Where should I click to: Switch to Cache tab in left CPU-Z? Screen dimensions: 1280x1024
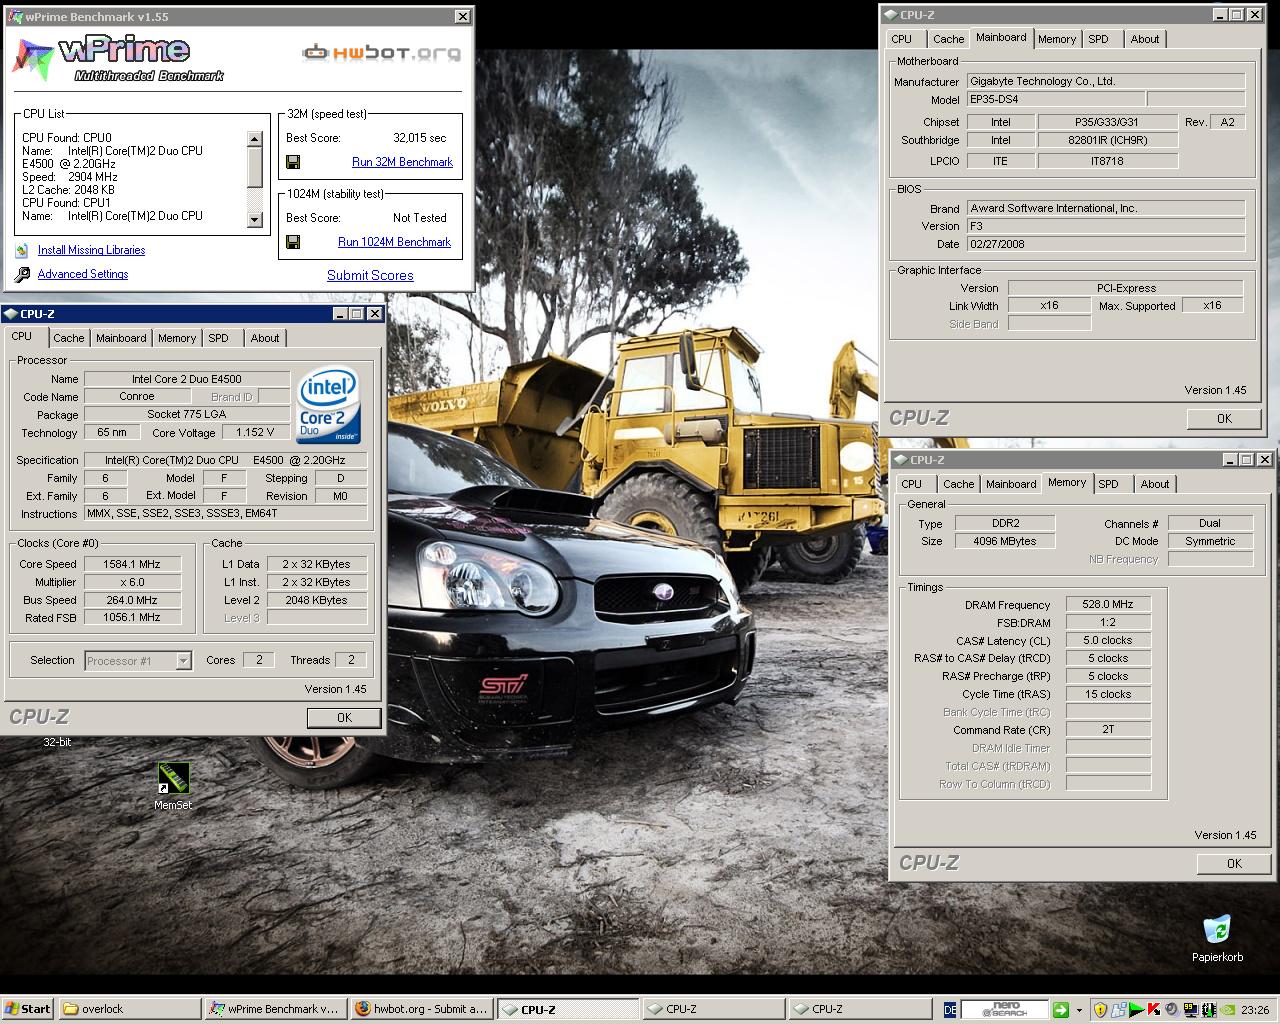[x=69, y=338]
